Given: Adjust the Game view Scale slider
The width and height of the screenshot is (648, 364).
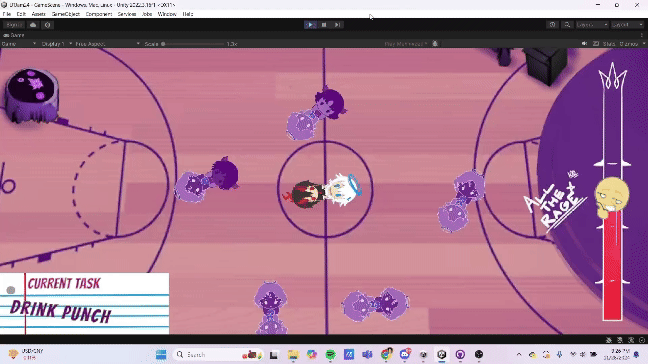Looking at the screenshot, I should tap(193, 44).
